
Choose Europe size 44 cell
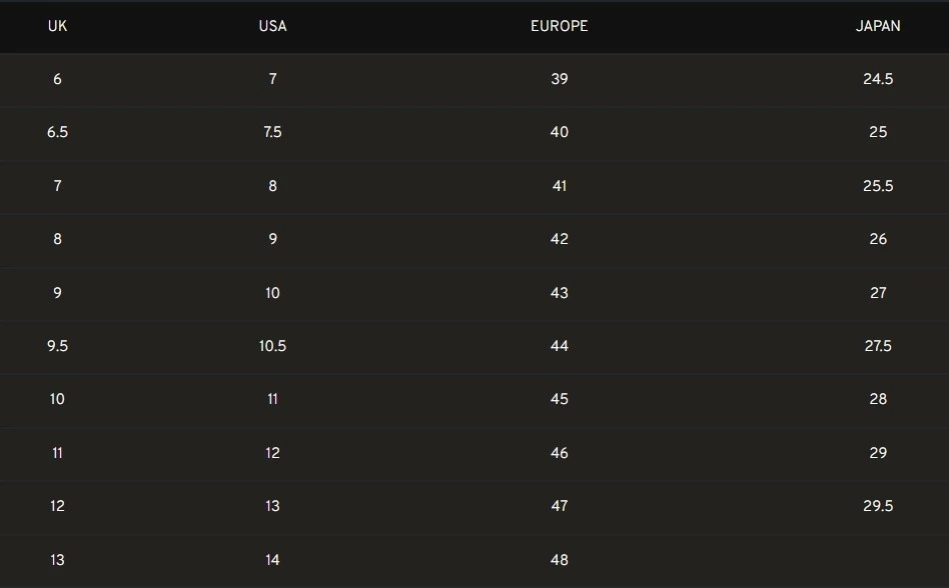(x=559, y=346)
